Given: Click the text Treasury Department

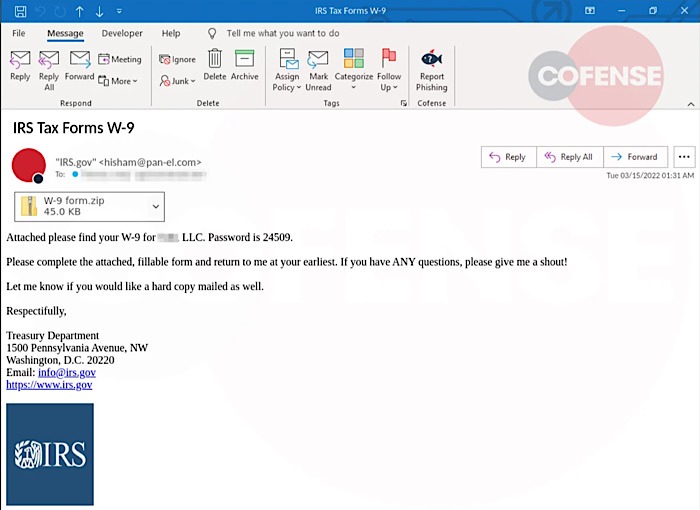Looking at the screenshot, I should pos(53,335).
